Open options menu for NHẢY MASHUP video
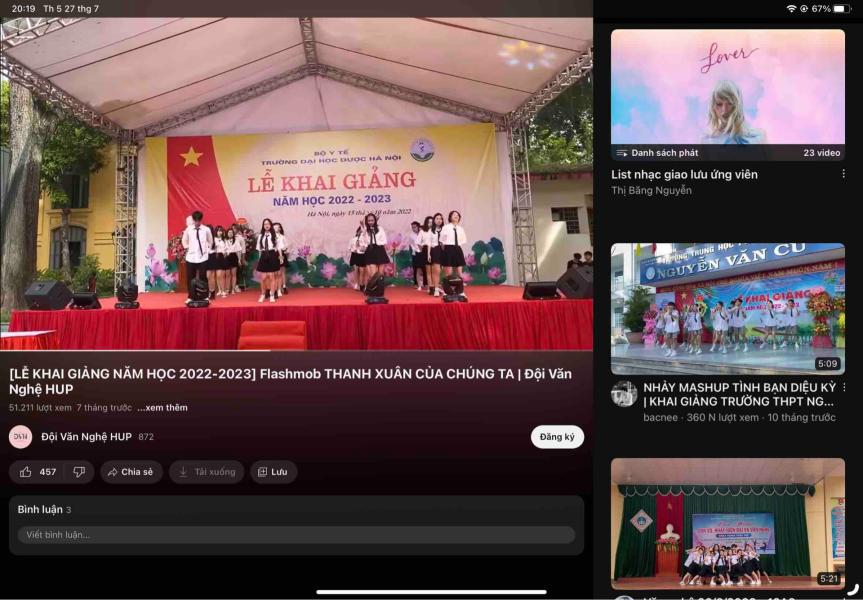 (x=843, y=387)
